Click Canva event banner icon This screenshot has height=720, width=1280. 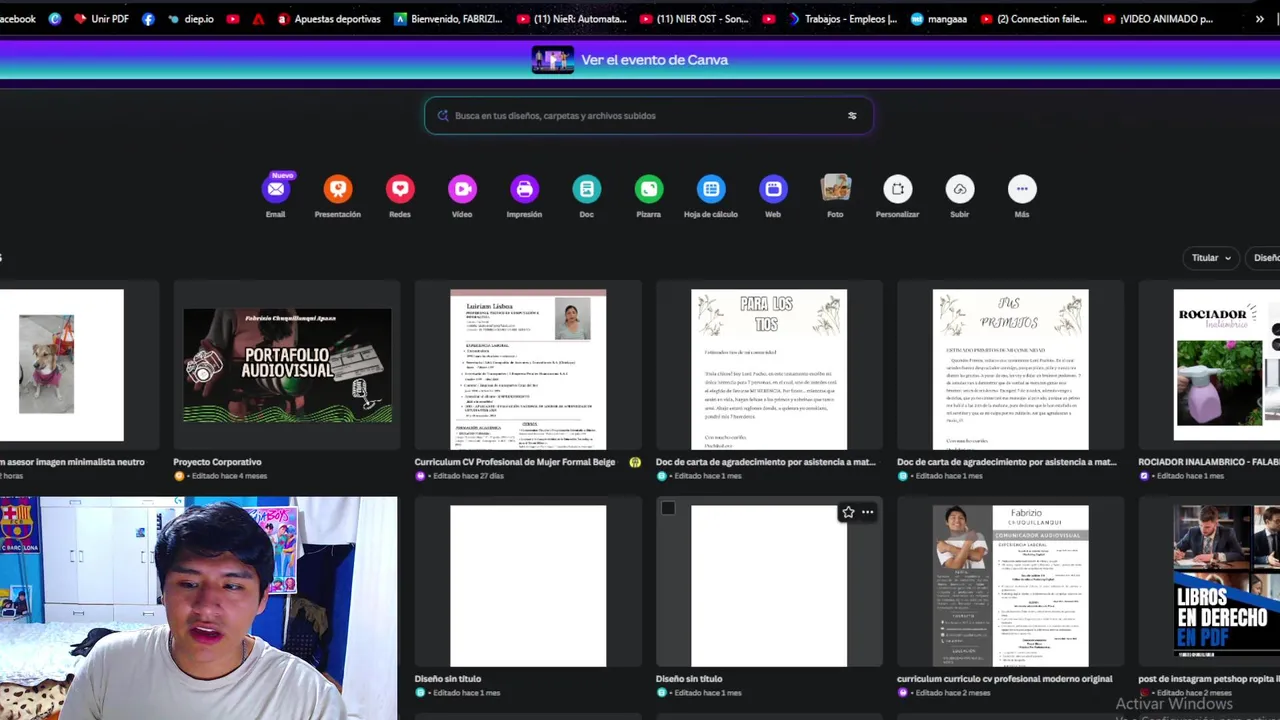pyautogui.click(x=553, y=60)
